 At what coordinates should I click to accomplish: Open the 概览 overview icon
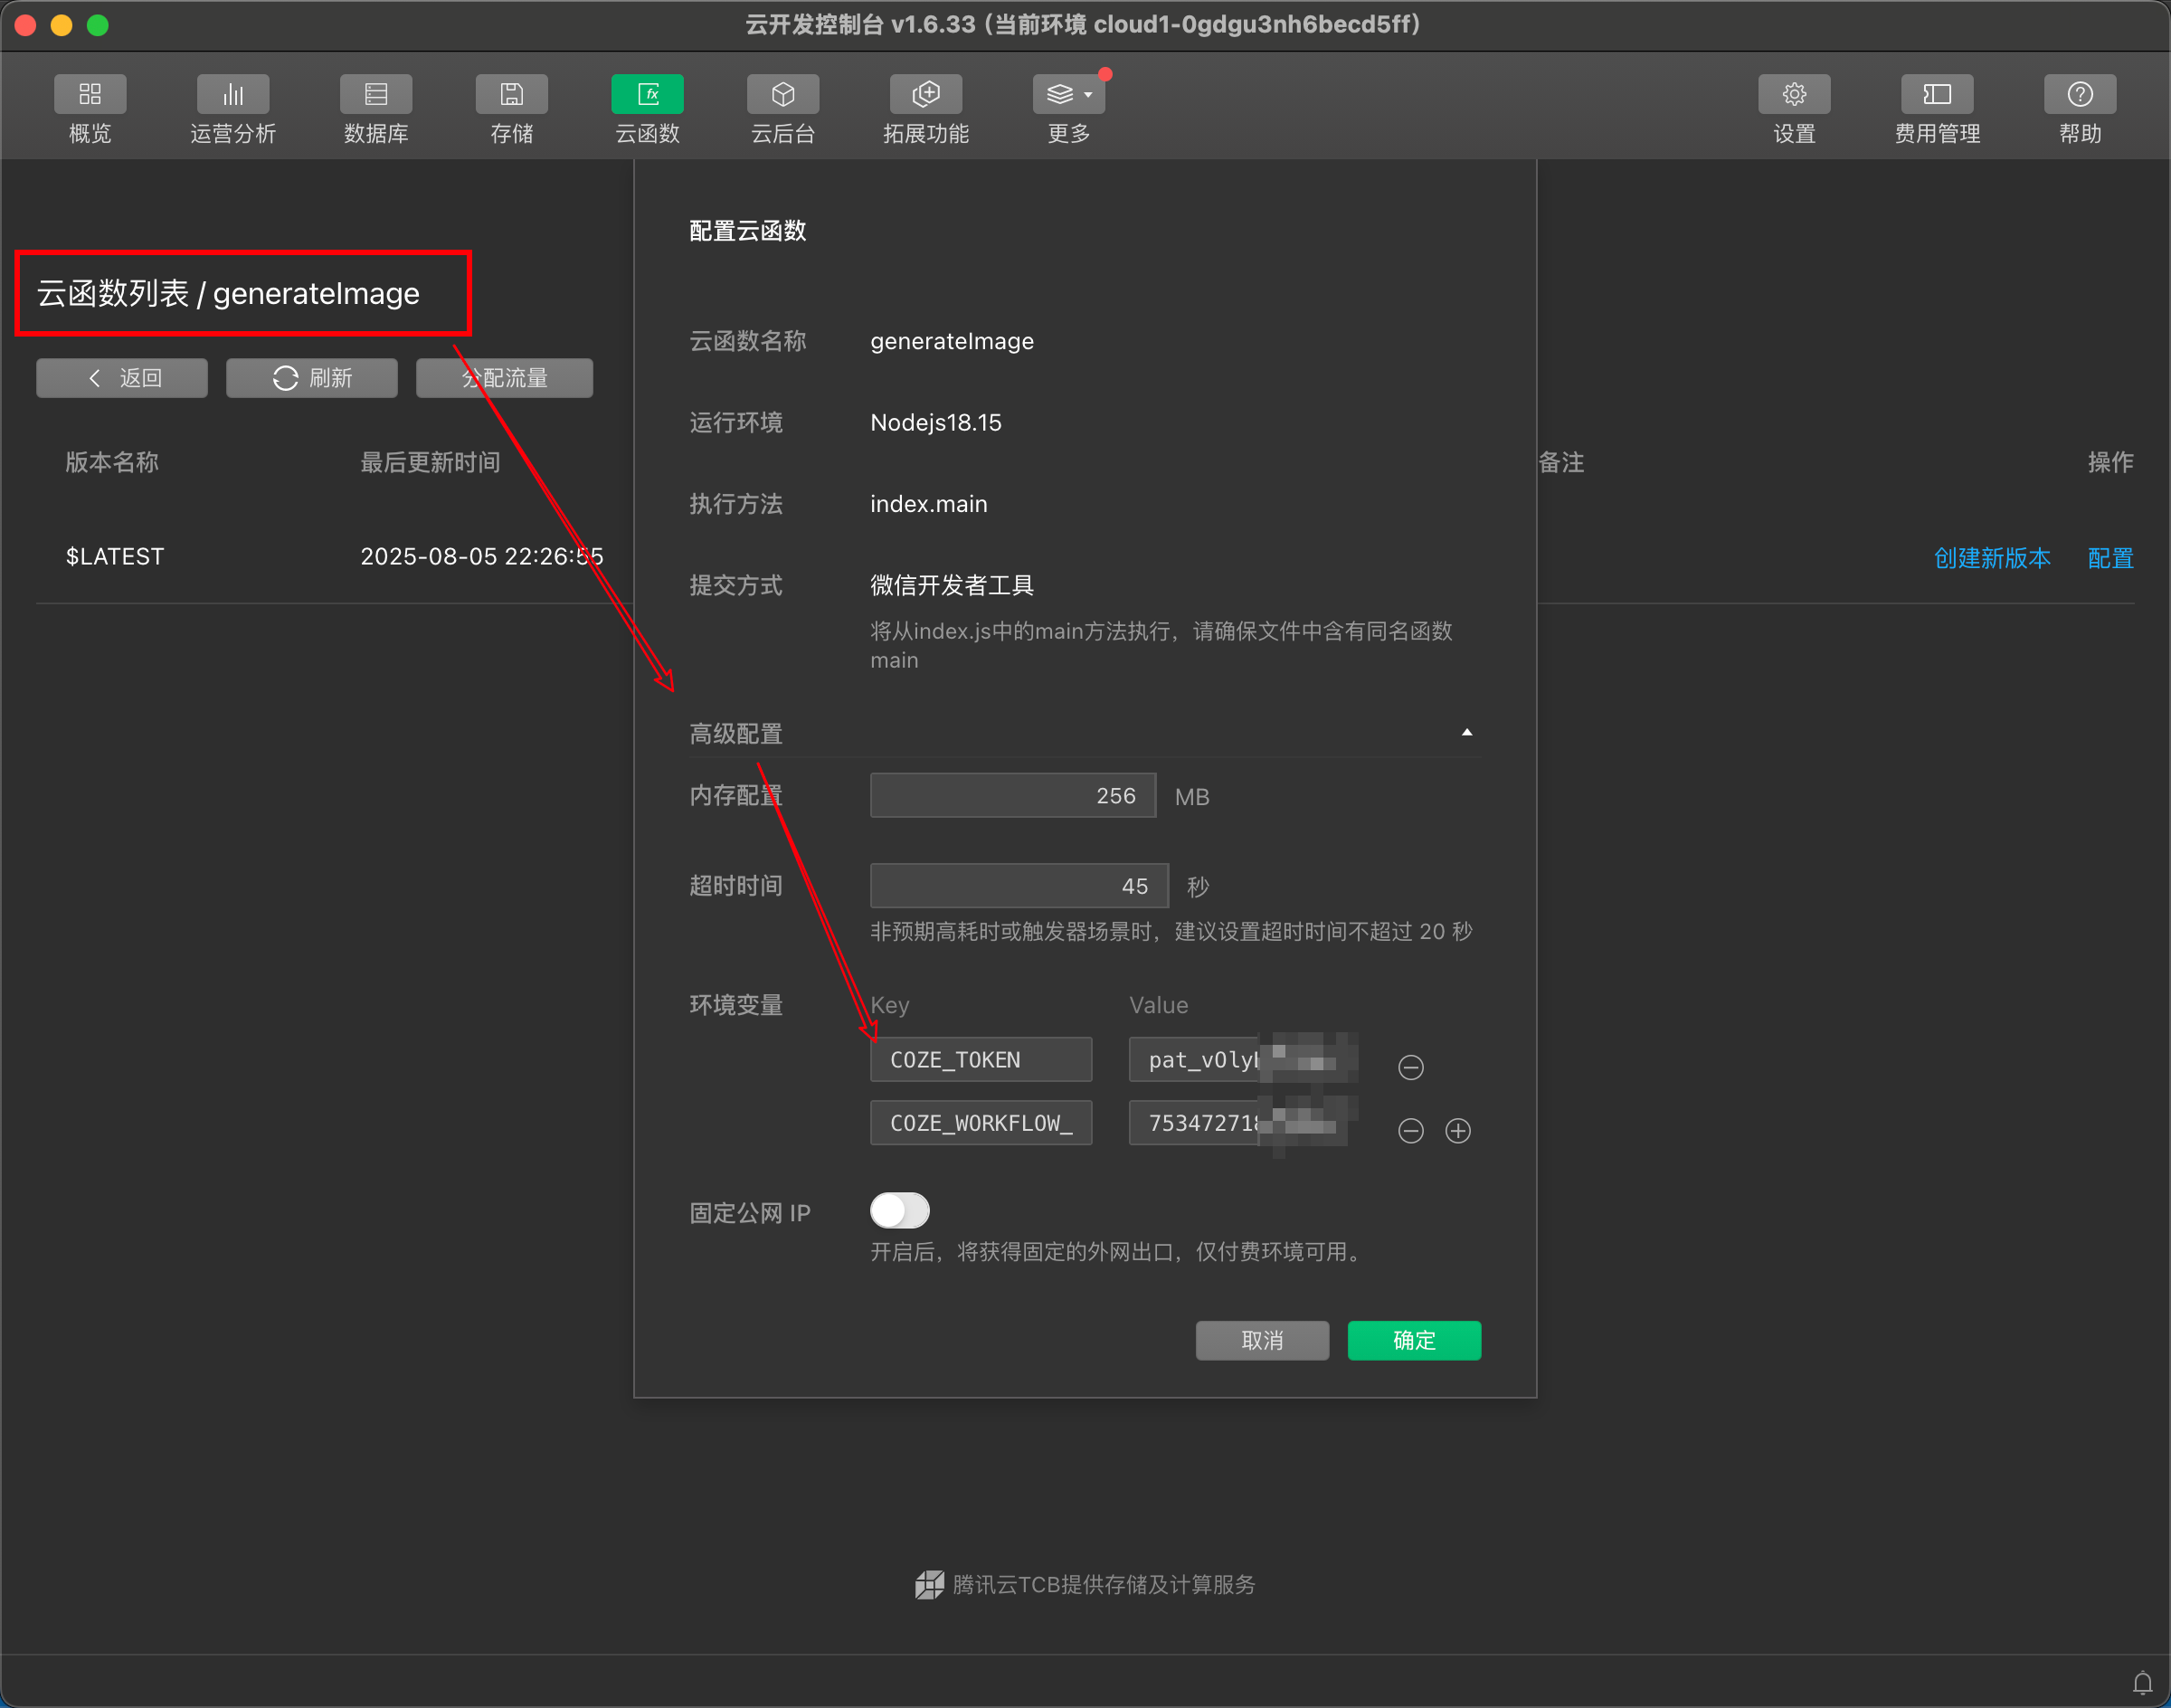click(x=90, y=95)
